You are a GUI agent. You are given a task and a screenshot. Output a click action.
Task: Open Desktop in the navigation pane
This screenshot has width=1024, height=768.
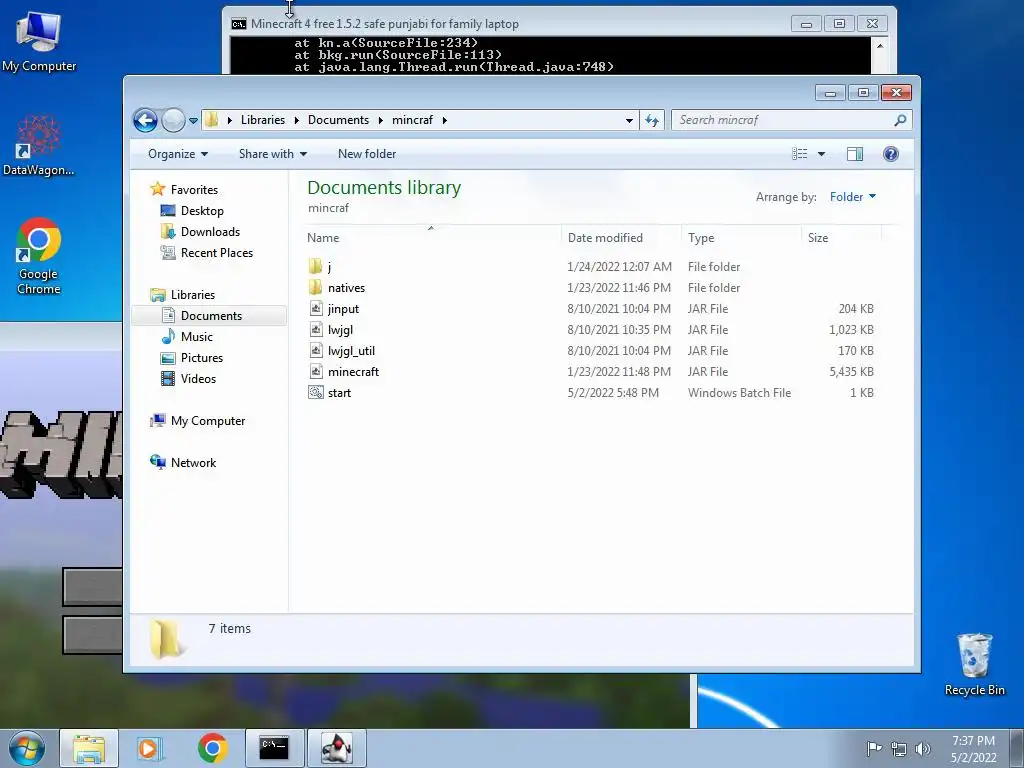[x=202, y=211]
